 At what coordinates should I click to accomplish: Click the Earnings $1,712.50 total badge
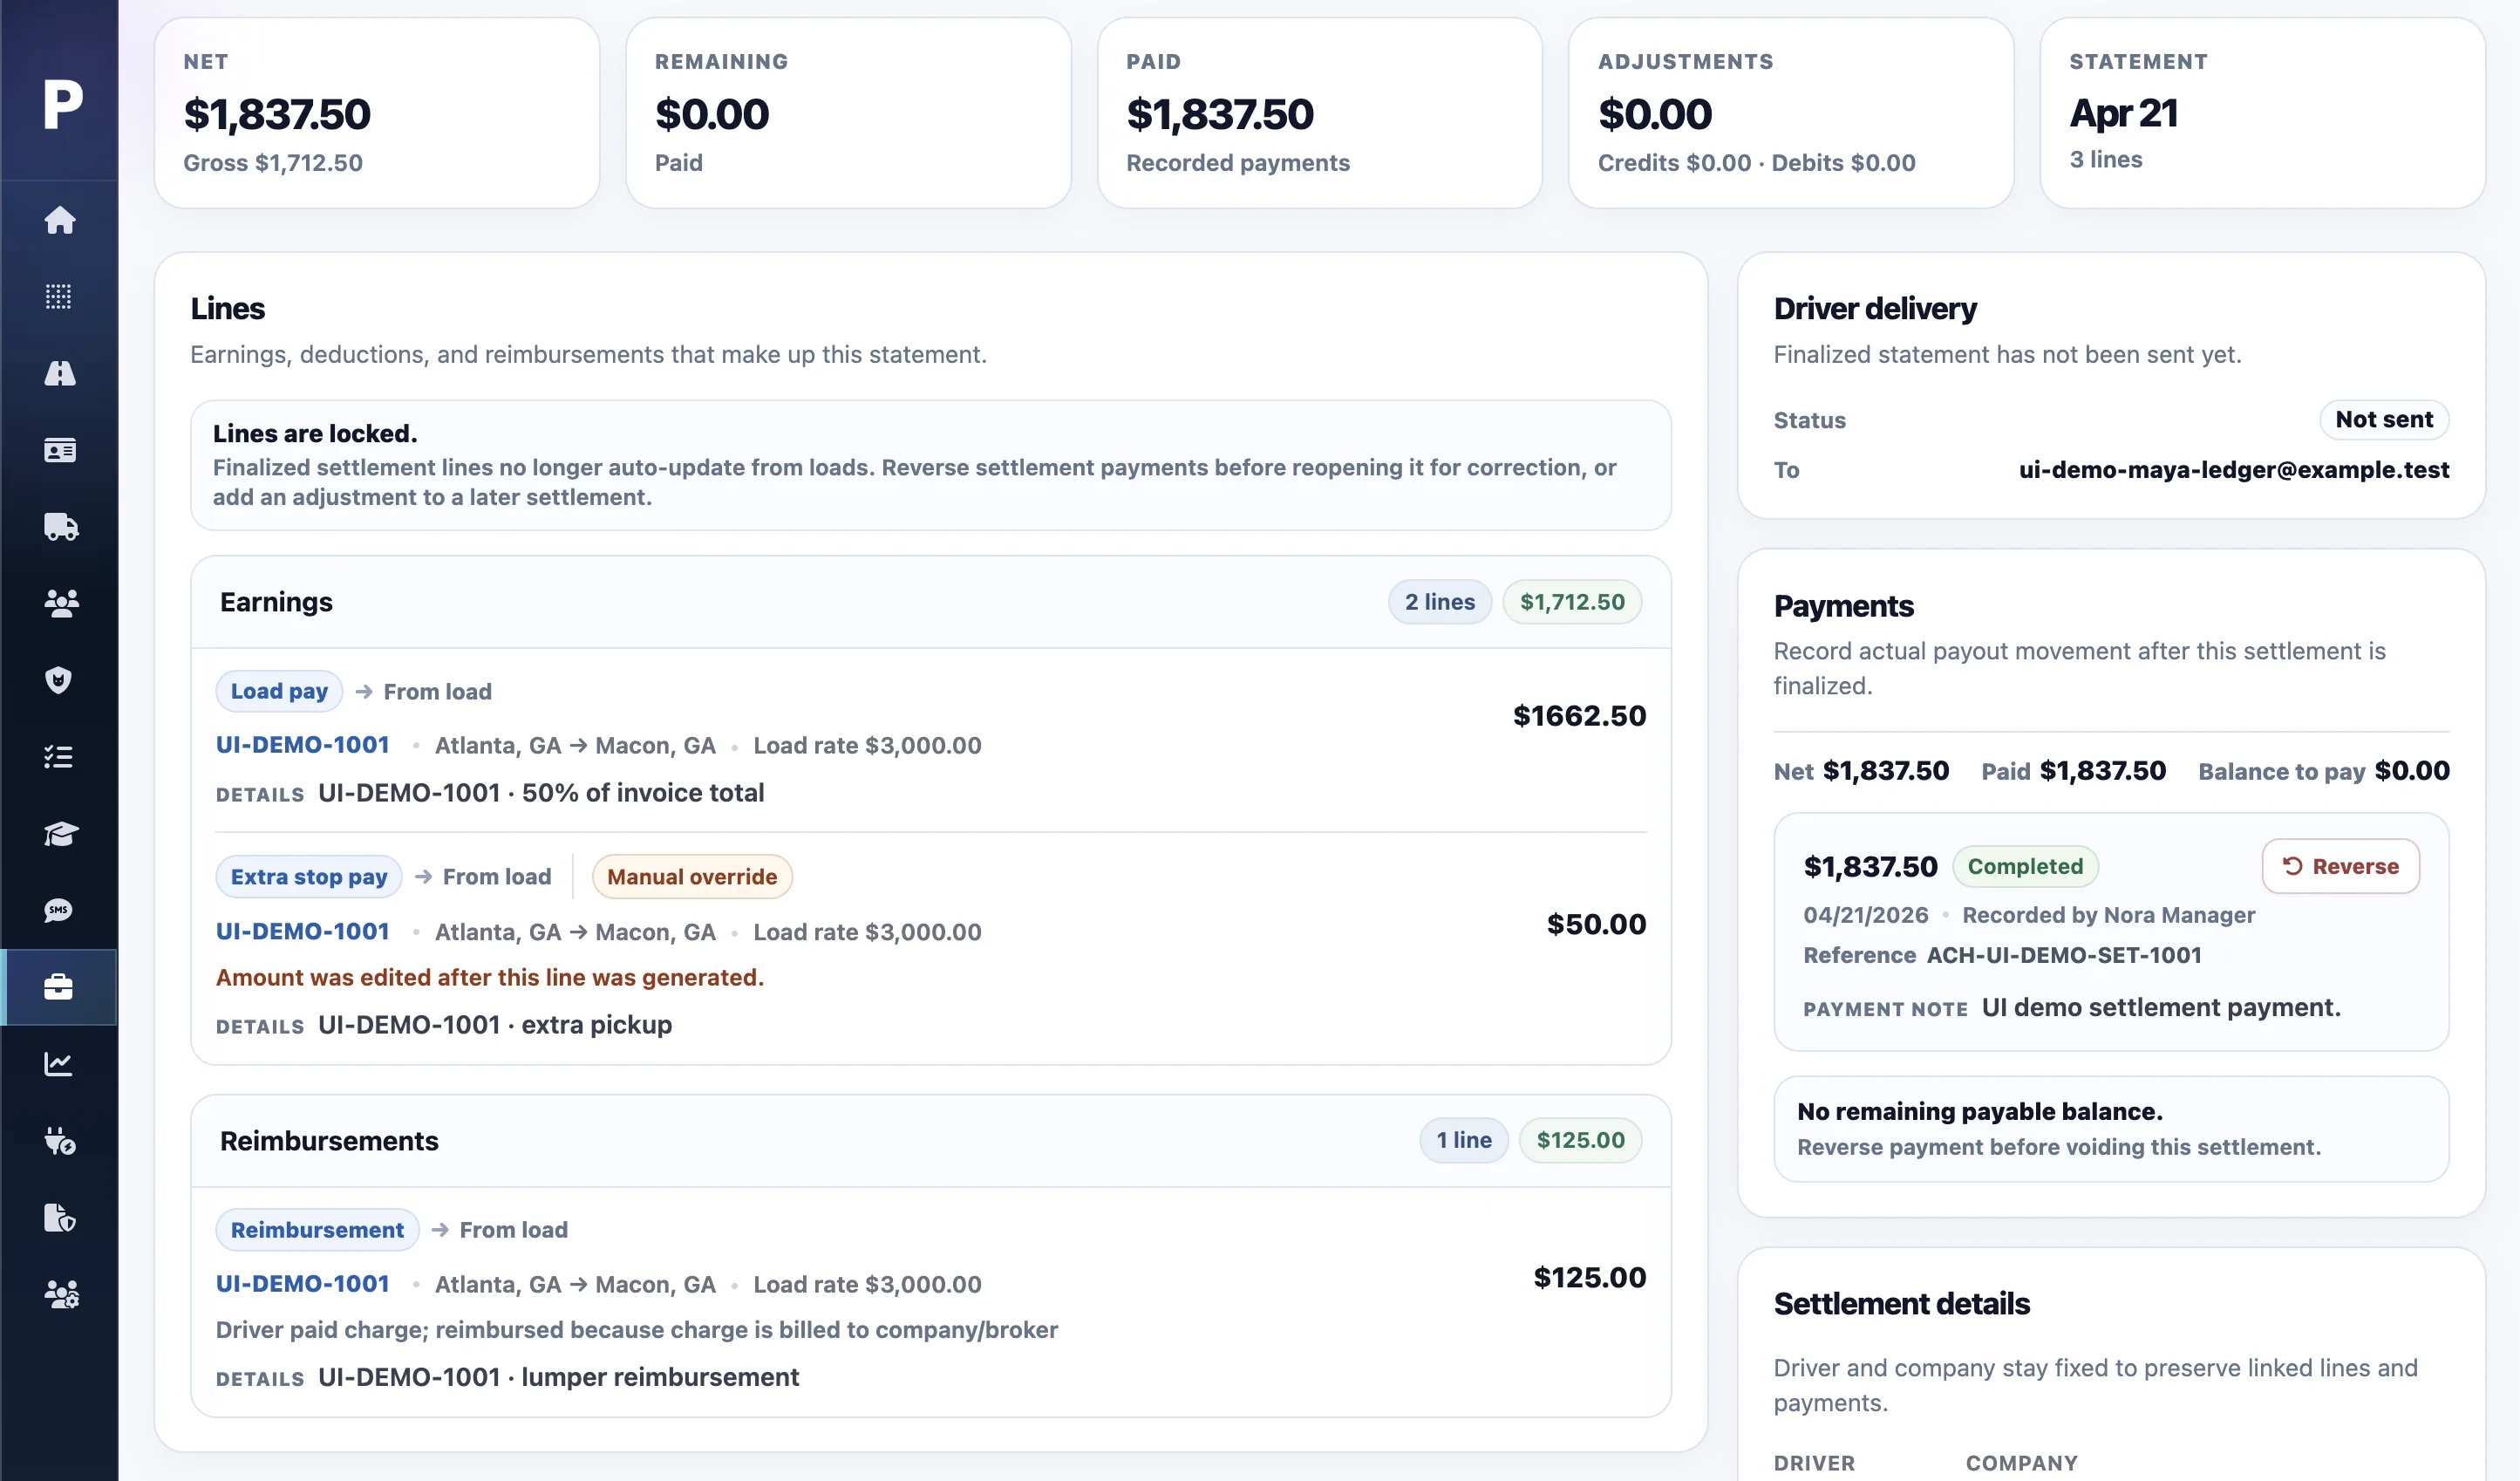click(1572, 602)
